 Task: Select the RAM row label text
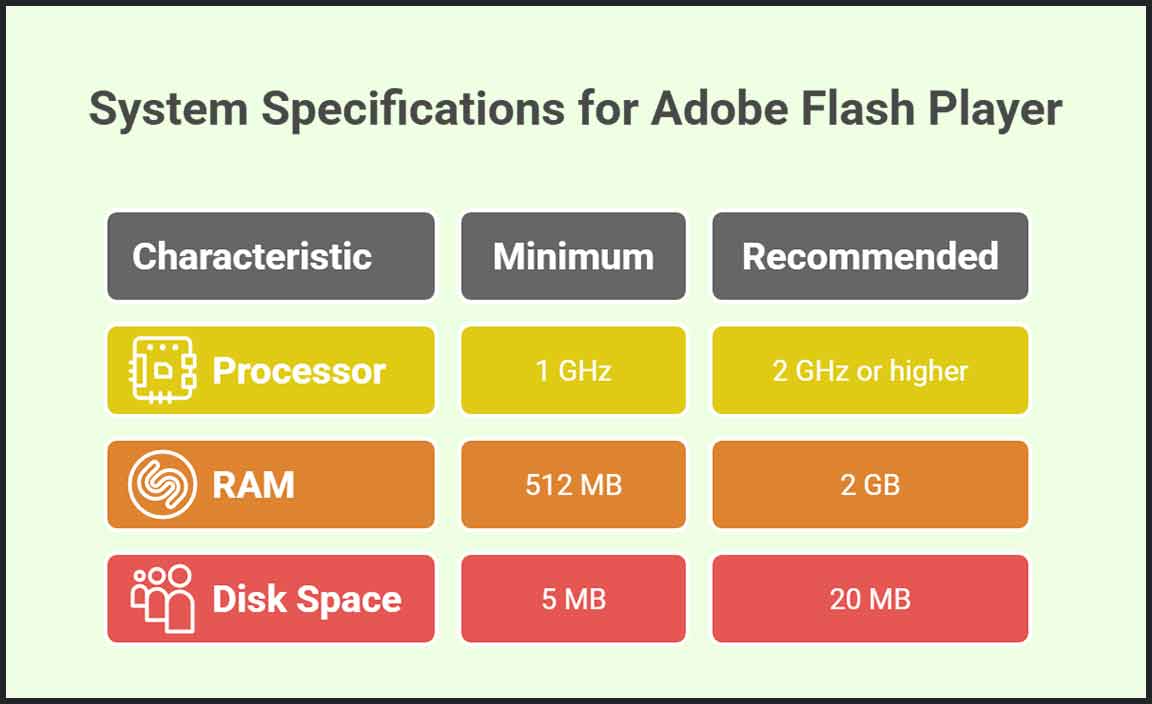point(253,485)
